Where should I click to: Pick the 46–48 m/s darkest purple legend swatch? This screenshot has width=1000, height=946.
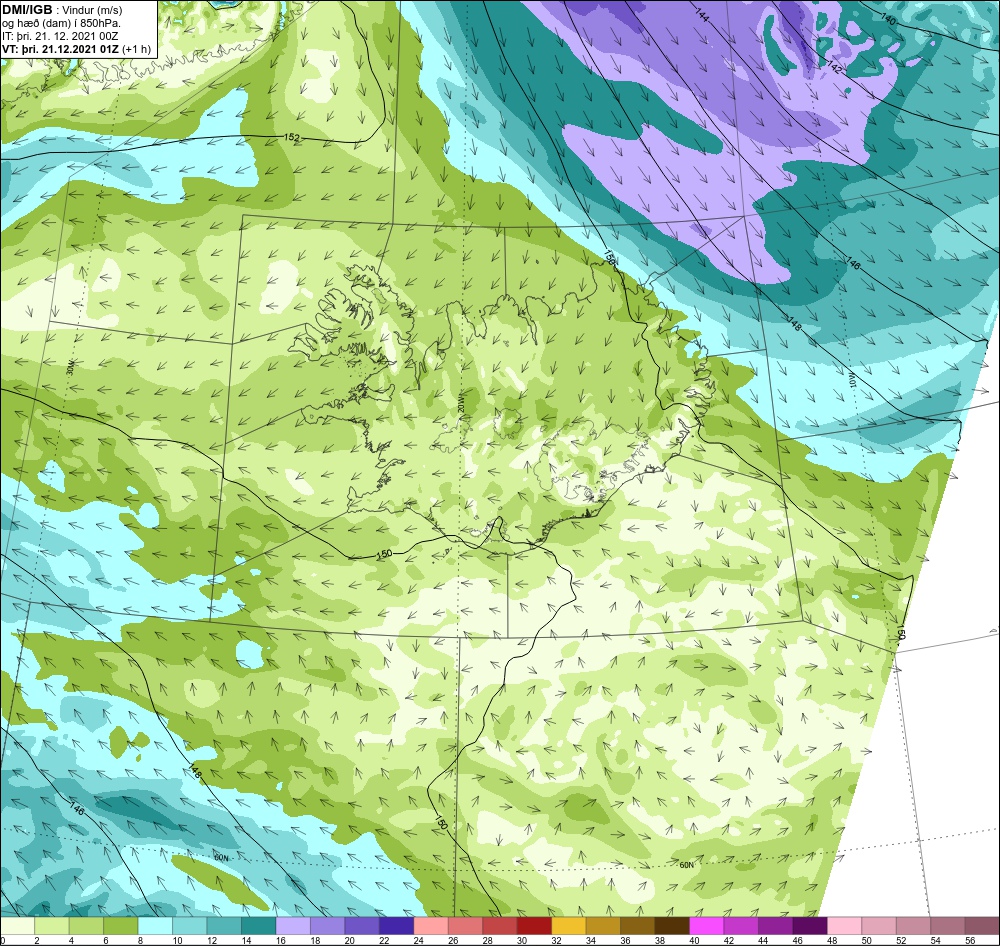pyautogui.click(x=810, y=926)
